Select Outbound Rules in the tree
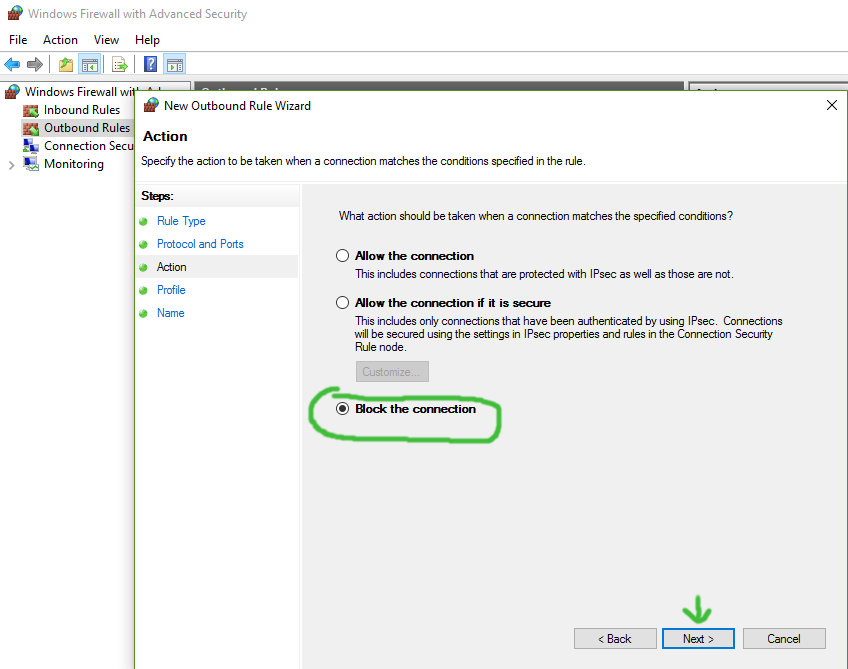 click(x=87, y=128)
